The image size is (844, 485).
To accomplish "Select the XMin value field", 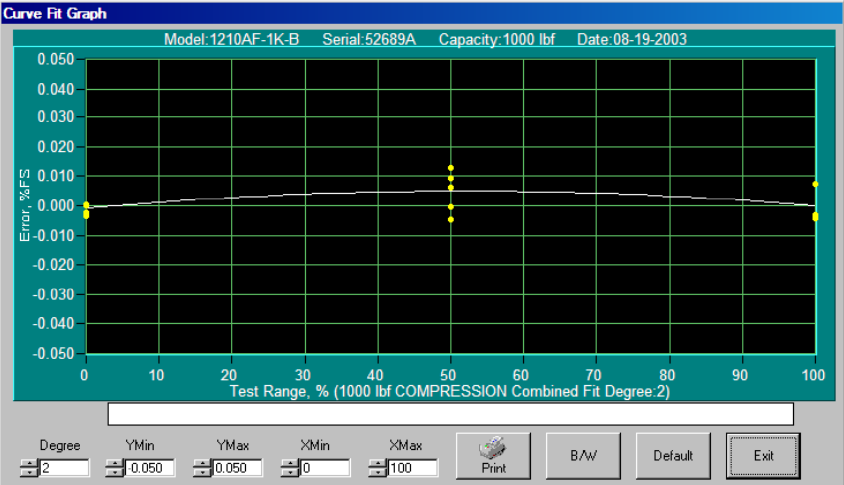I will coord(324,468).
